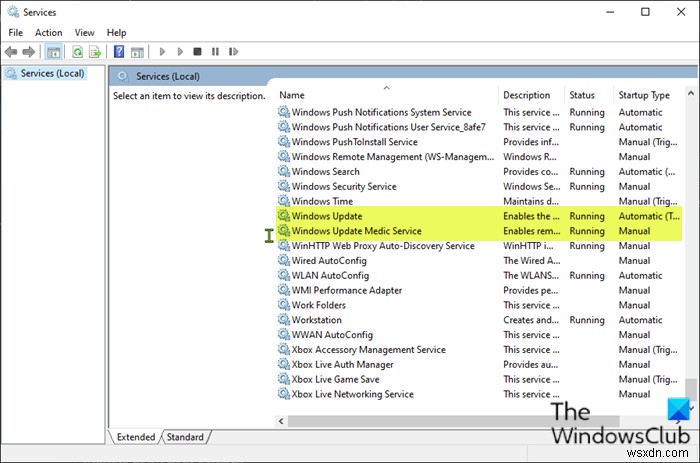
Task: Click the Start Service play icon
Action: 162,52
